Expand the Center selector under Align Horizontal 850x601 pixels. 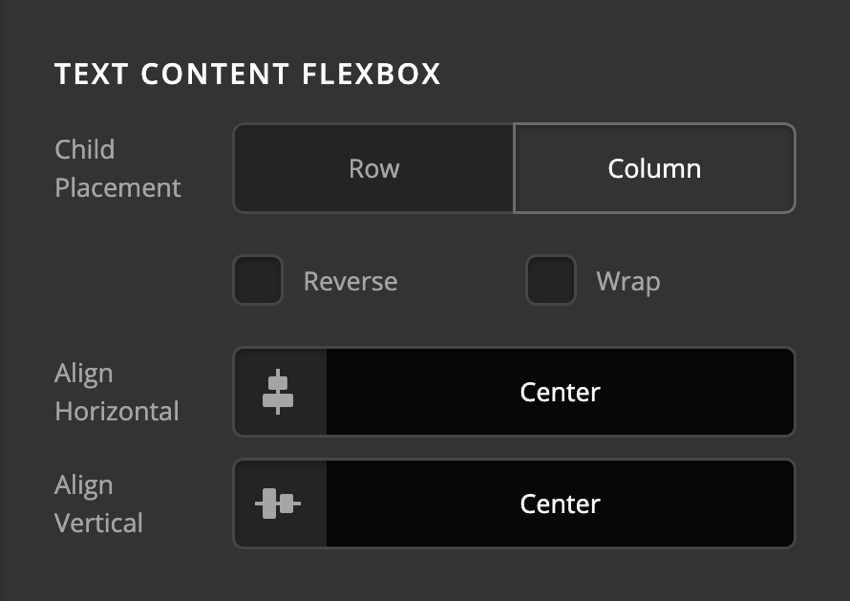pyautogui.click(x=560, y=392)
